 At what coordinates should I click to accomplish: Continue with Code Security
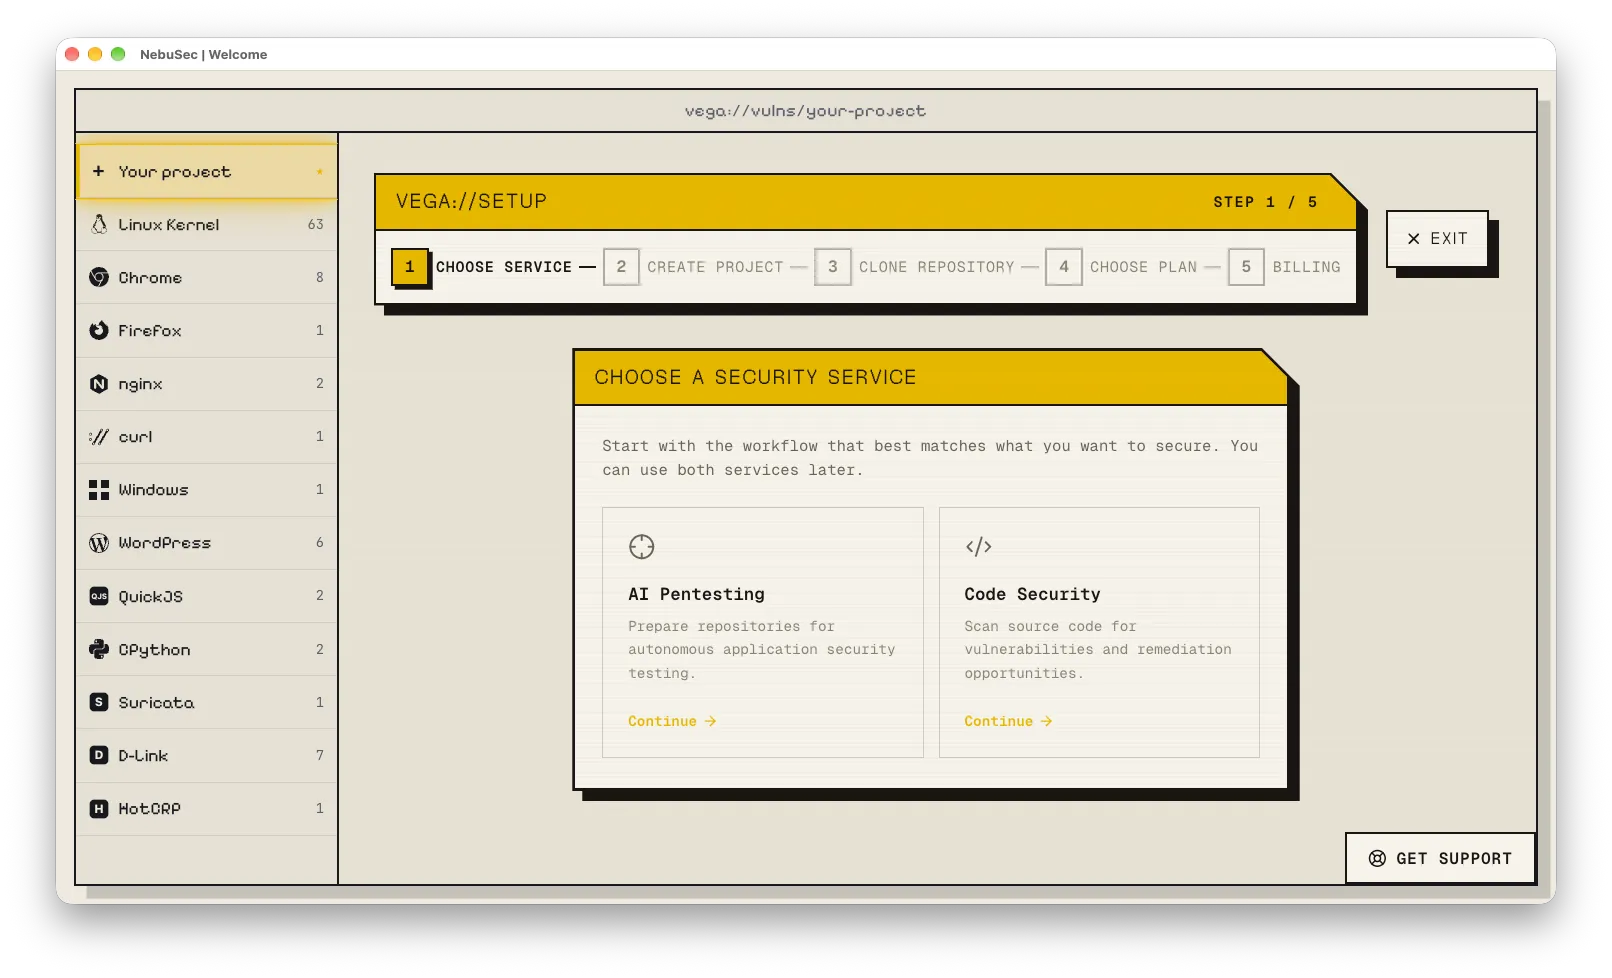click(1008, 721)
